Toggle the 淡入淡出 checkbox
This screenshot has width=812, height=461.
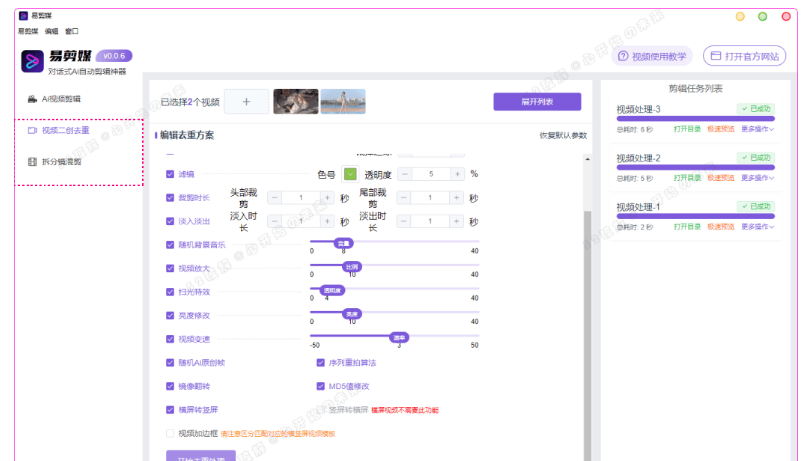170,221
